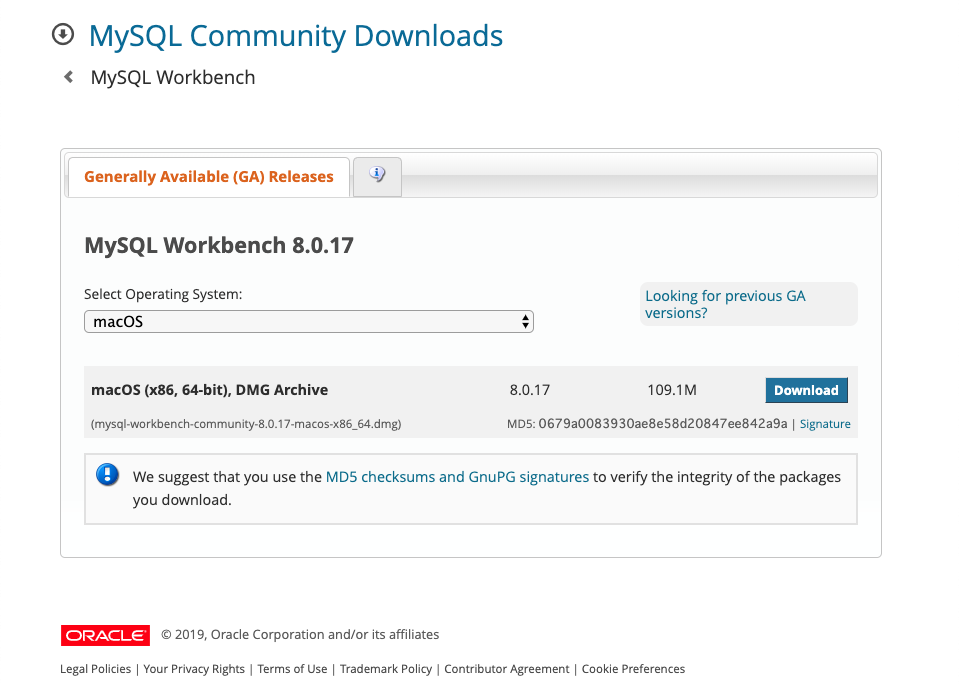Open the Signature link beside the MD5 hash
The image size is (959, 686).
(825, 424)
